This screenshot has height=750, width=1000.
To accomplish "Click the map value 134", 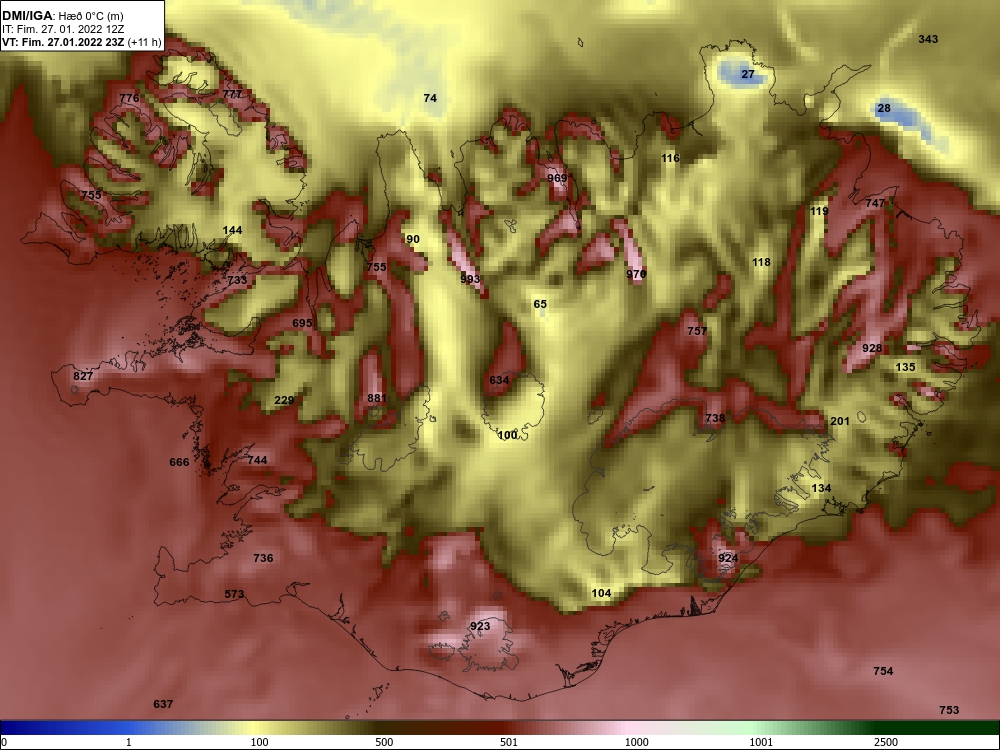I will pyautogui.click(x=821, y=489).
